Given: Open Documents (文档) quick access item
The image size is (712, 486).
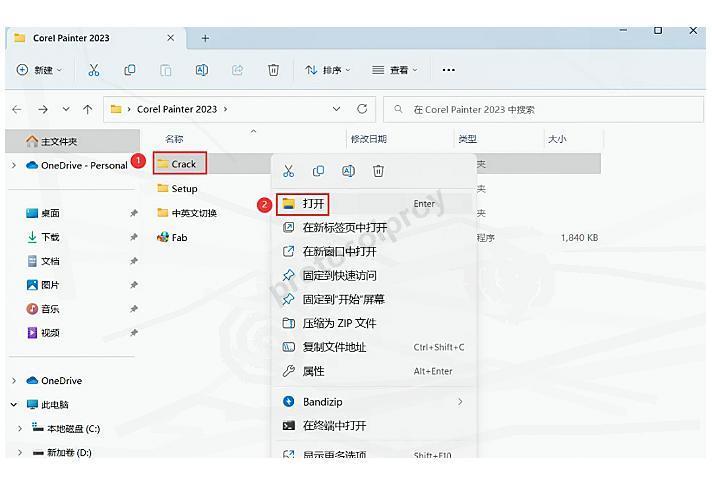Looking at the screenshot, I should (43, 261).
